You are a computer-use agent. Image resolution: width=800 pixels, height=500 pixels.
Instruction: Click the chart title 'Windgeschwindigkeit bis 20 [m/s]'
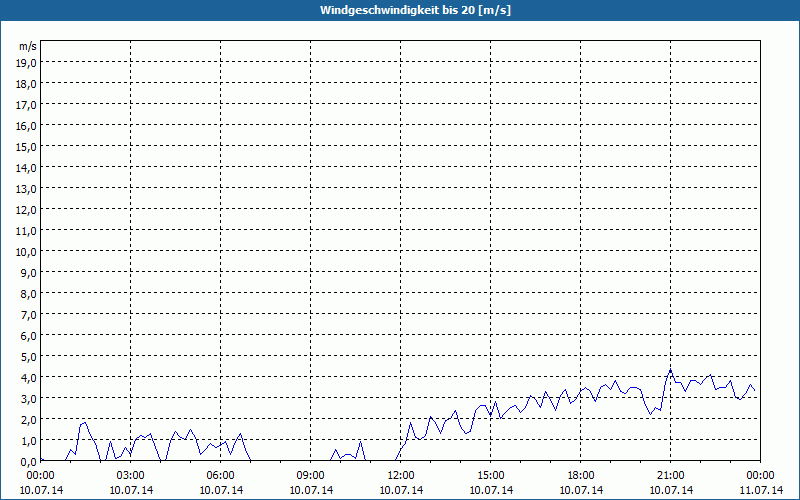pos(415,10)
